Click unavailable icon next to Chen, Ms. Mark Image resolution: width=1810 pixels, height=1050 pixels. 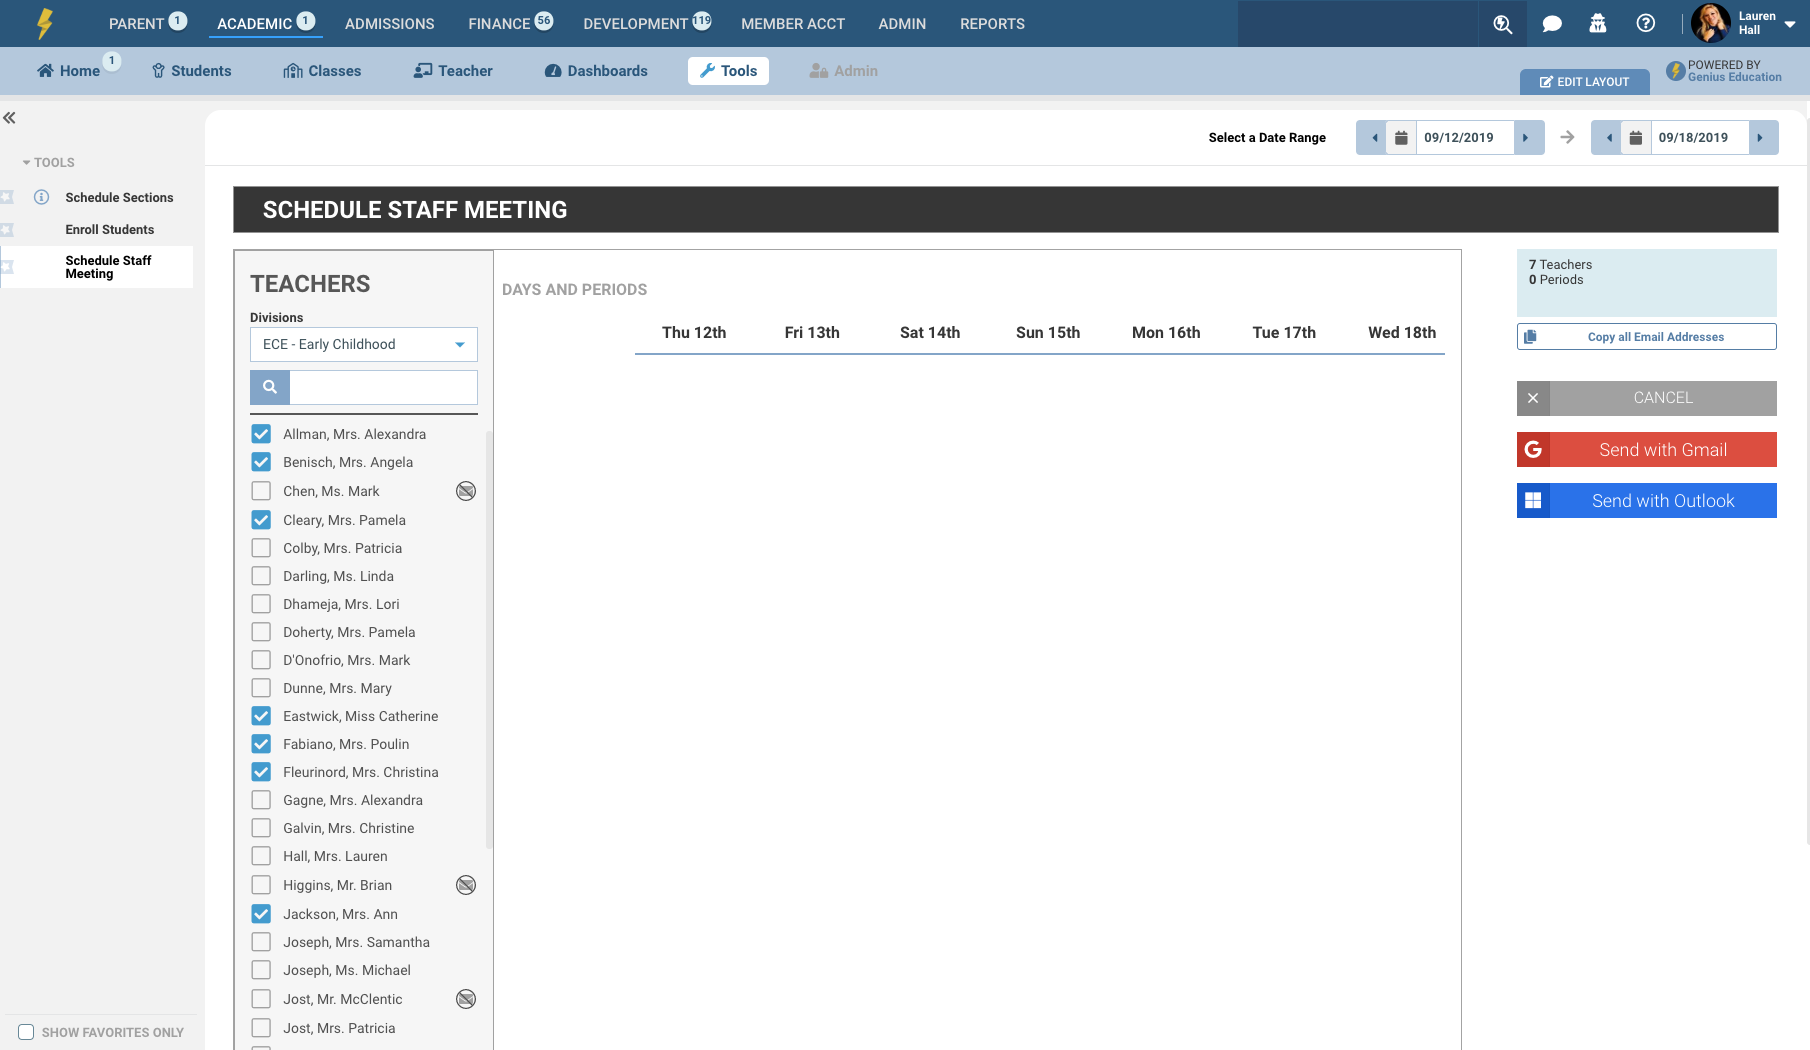click(466, 491)
